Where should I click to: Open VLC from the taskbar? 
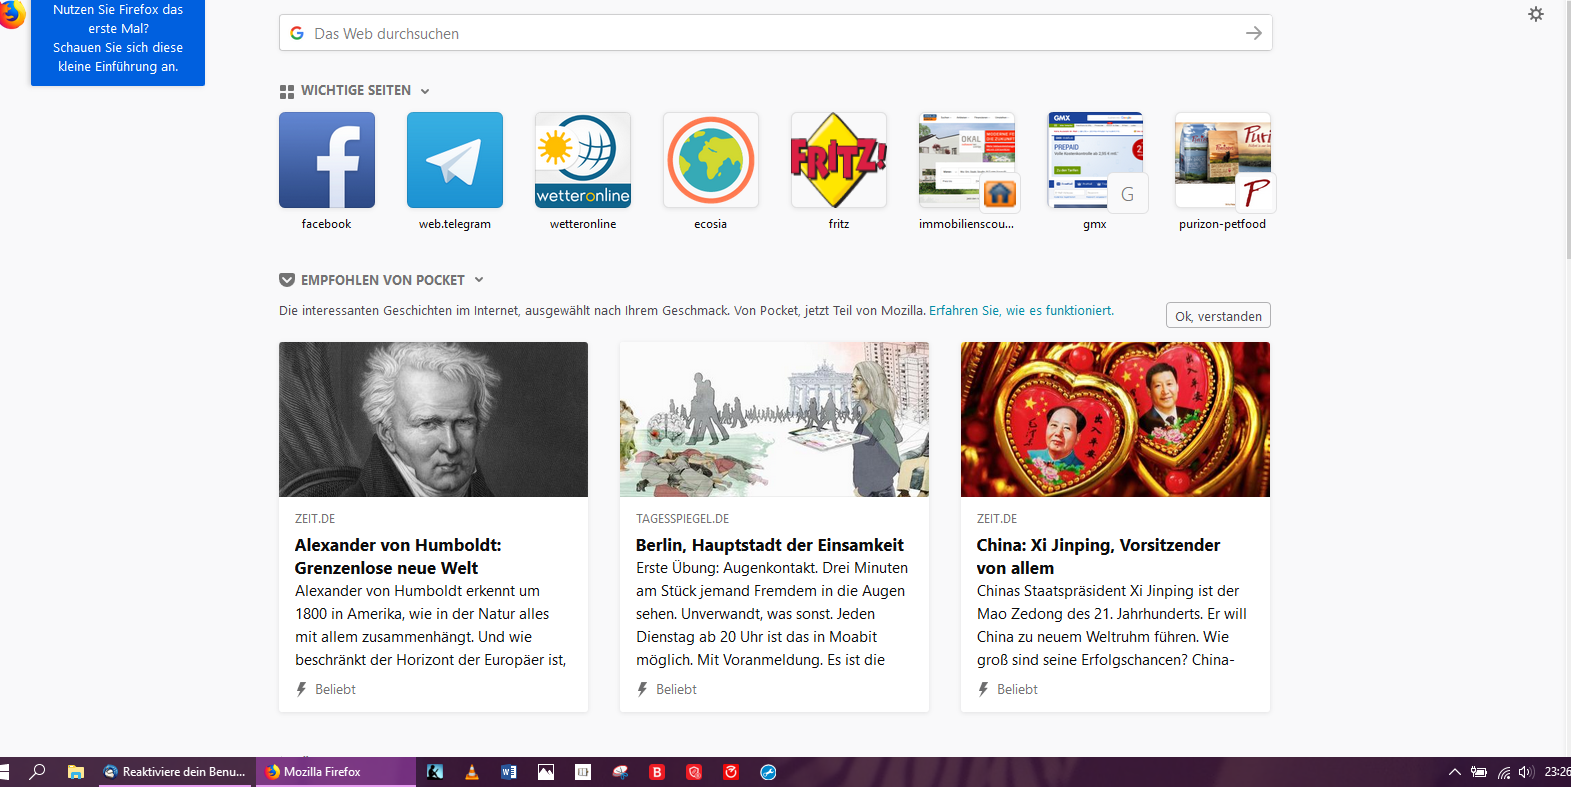click(472, 772)
